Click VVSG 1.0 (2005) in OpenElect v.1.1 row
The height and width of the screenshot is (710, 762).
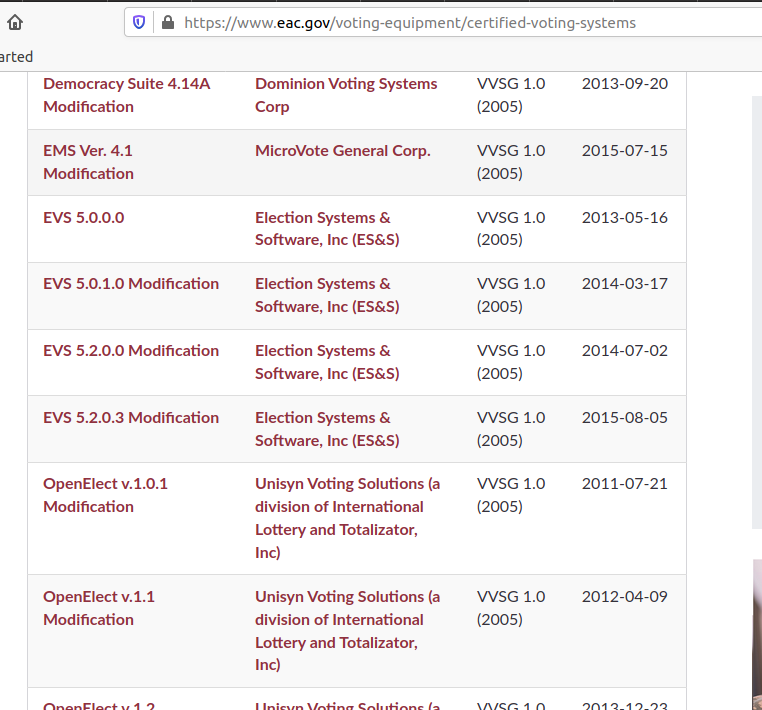511,608
